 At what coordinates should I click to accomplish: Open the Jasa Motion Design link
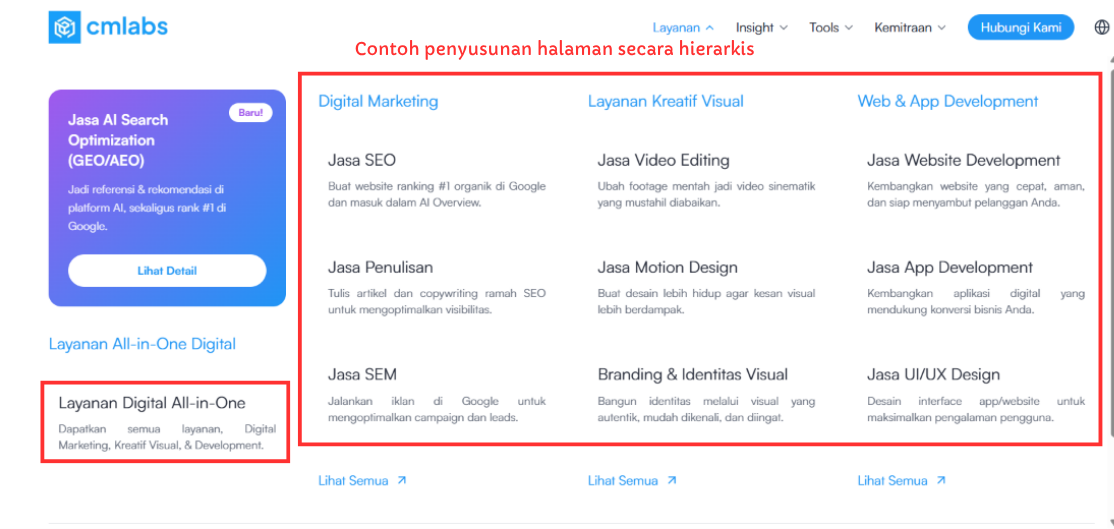click(667, 268)
